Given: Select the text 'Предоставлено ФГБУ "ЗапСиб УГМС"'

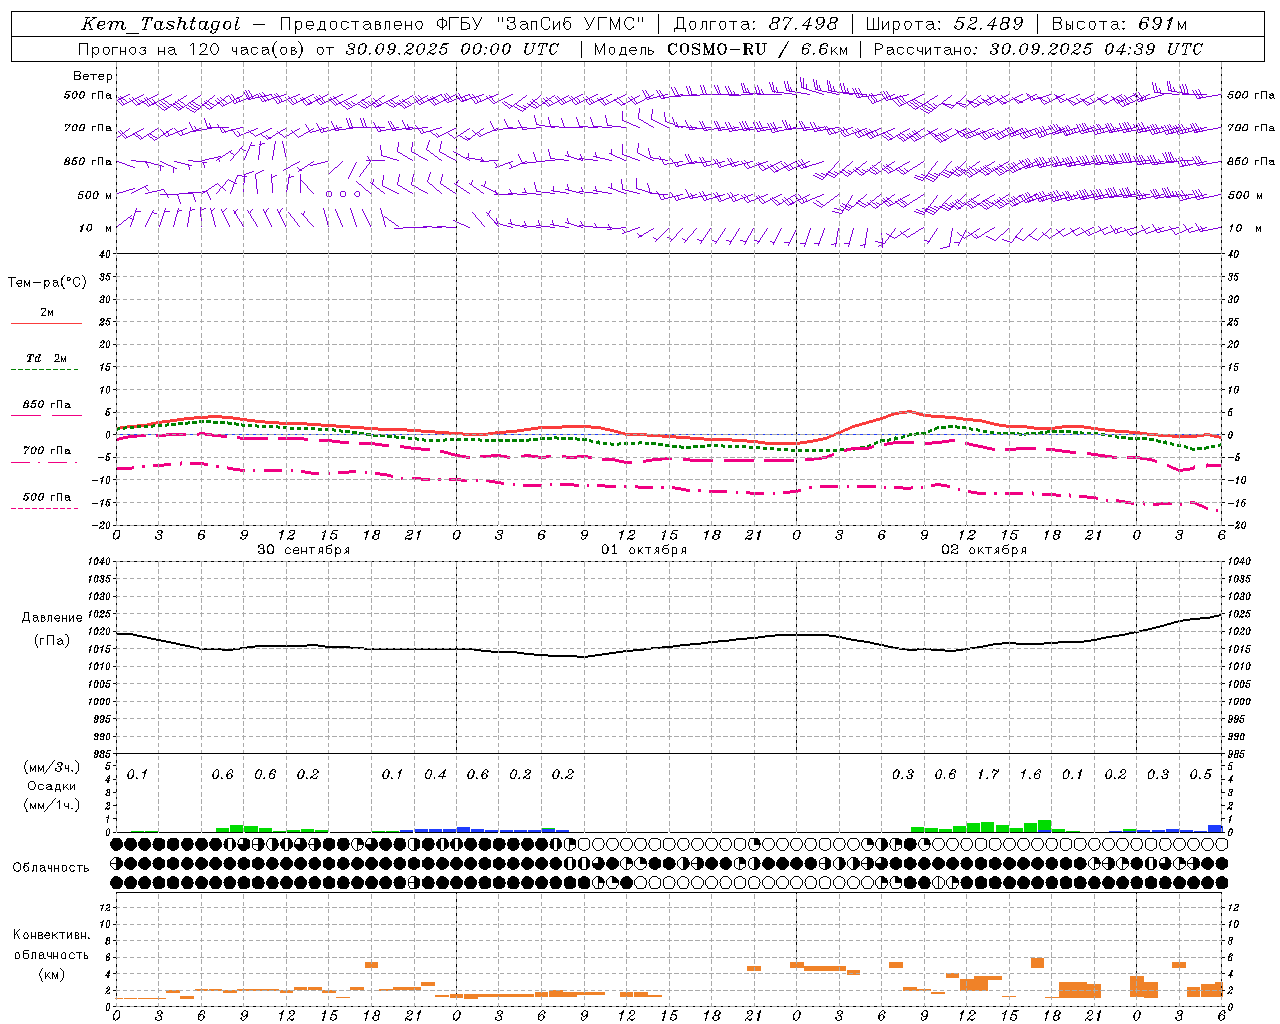Looking at the screenshot, I should pos(462,24).
